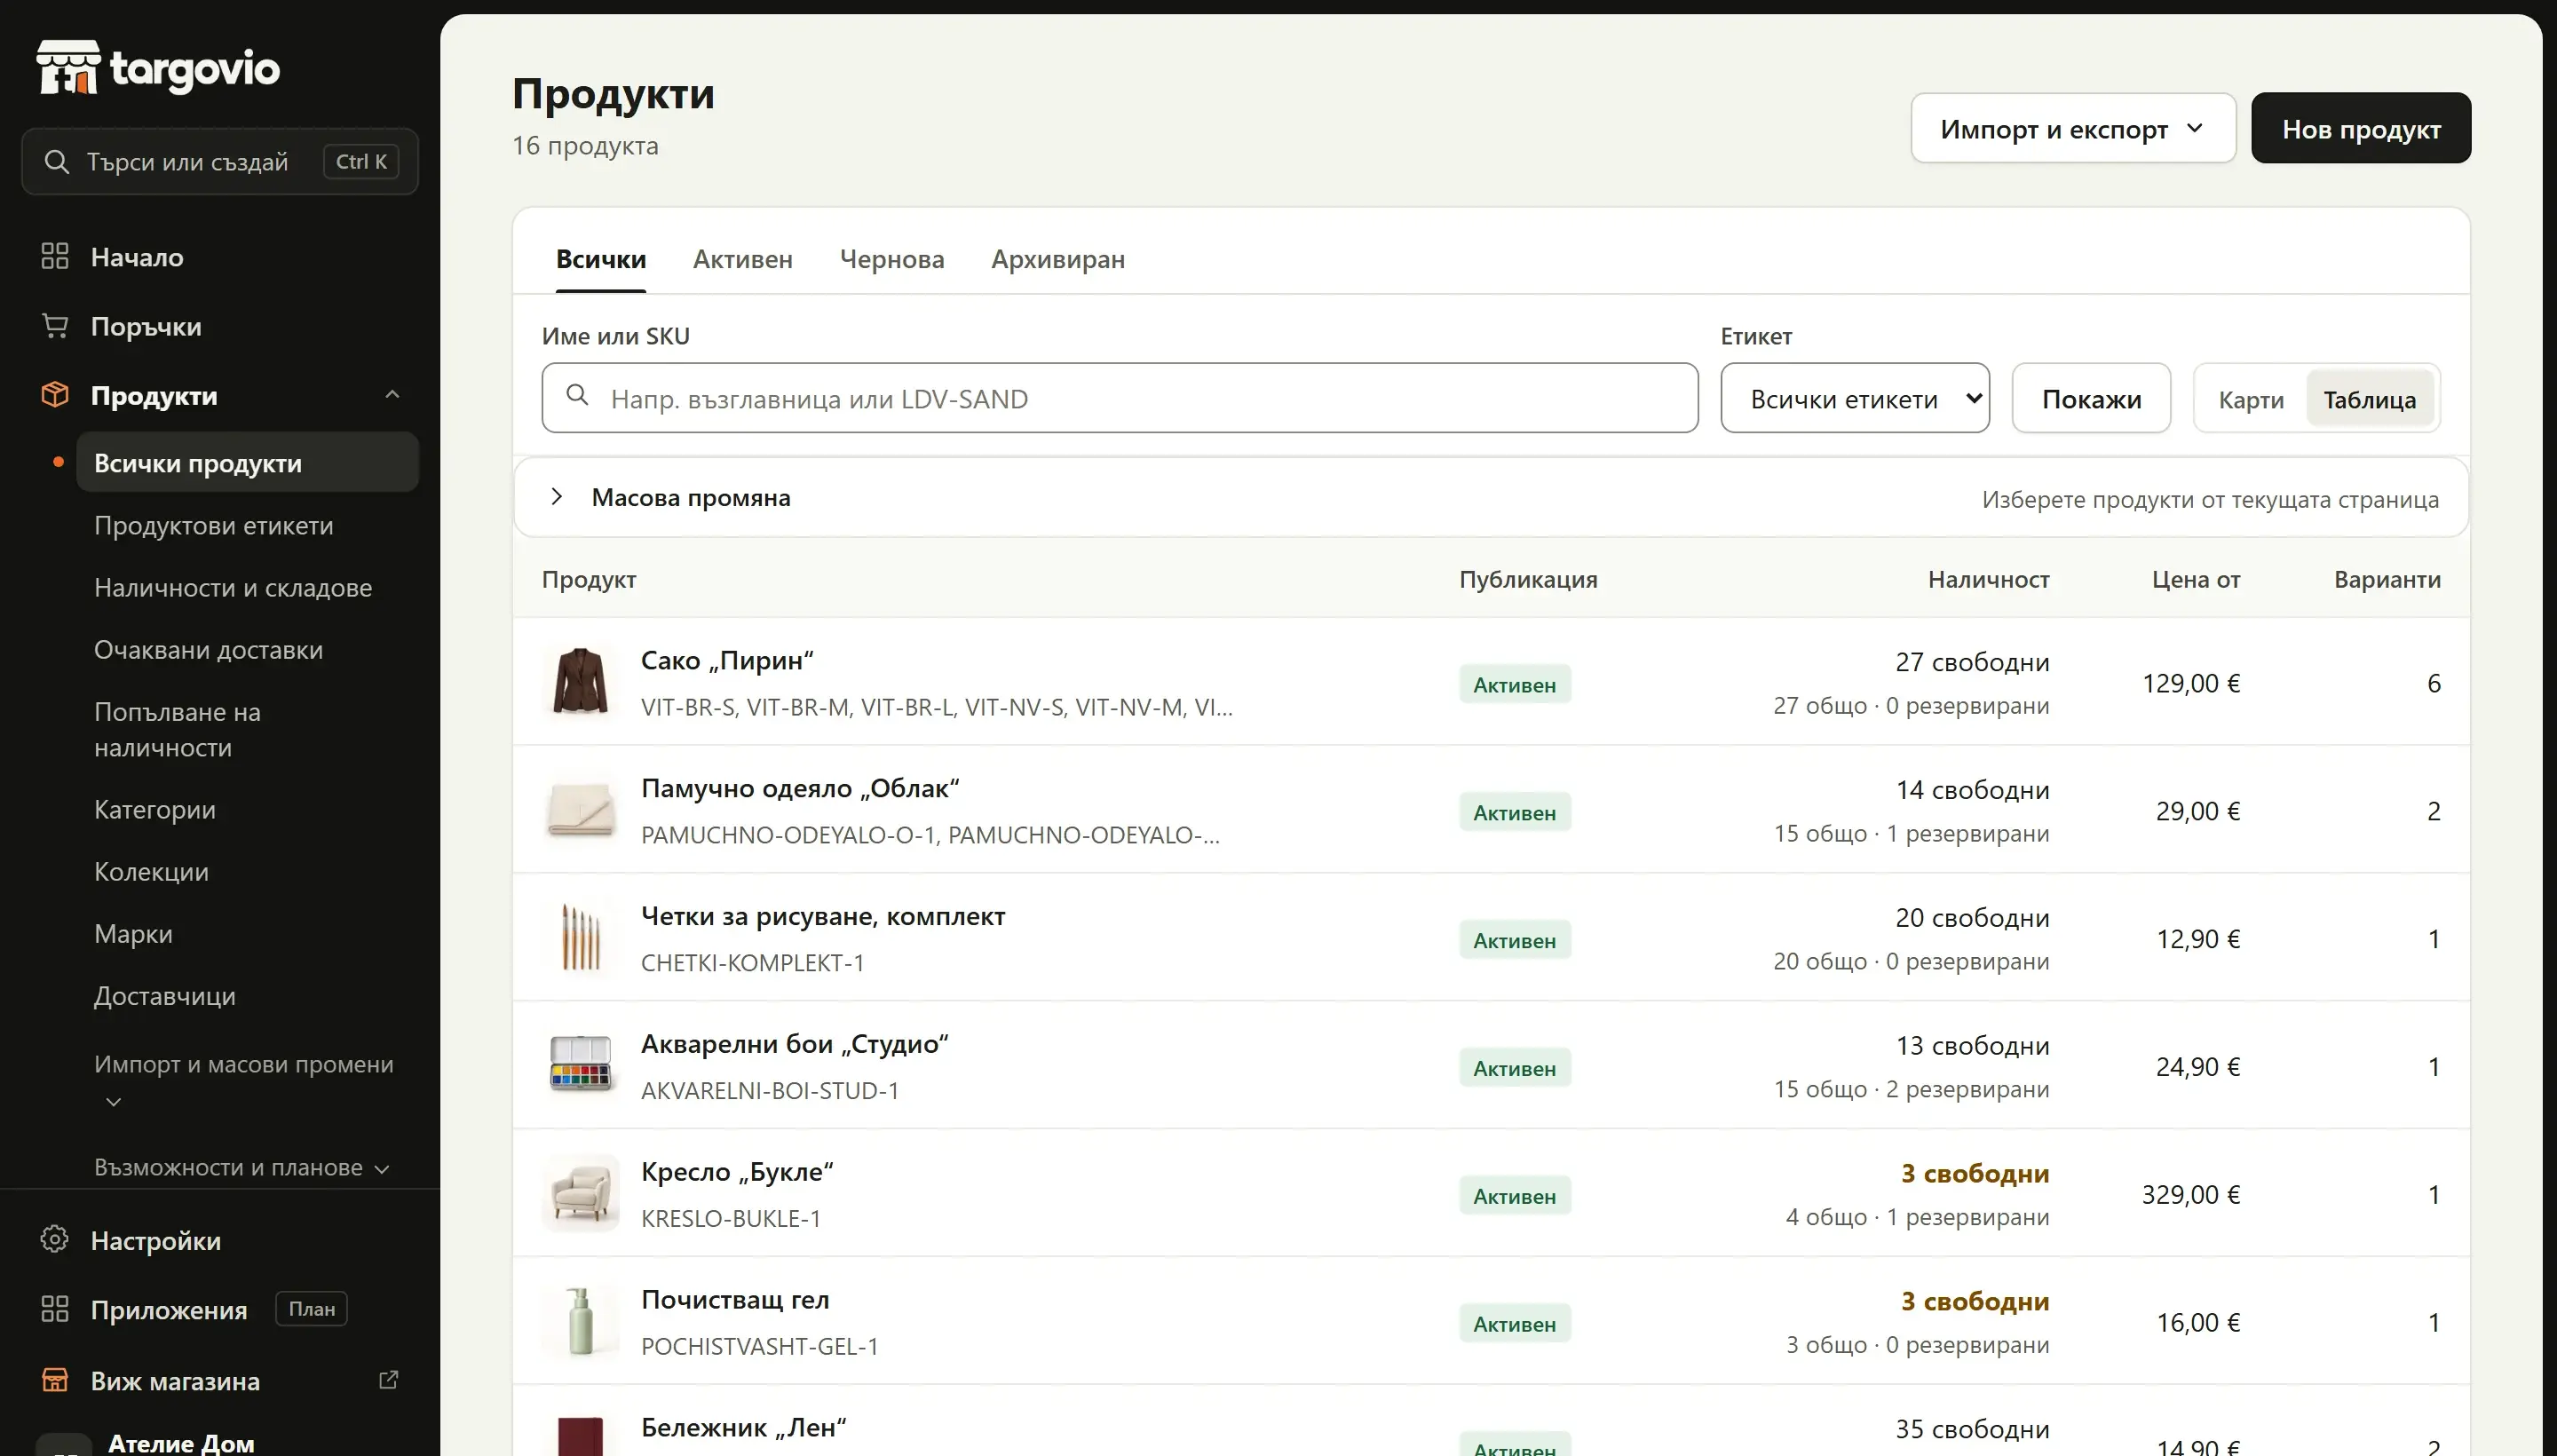The width and height of the screenshot is (2557, 1456).
Task: Click the Поръчки cart icon
Action: pyautogui.click(x=55, y=326)
